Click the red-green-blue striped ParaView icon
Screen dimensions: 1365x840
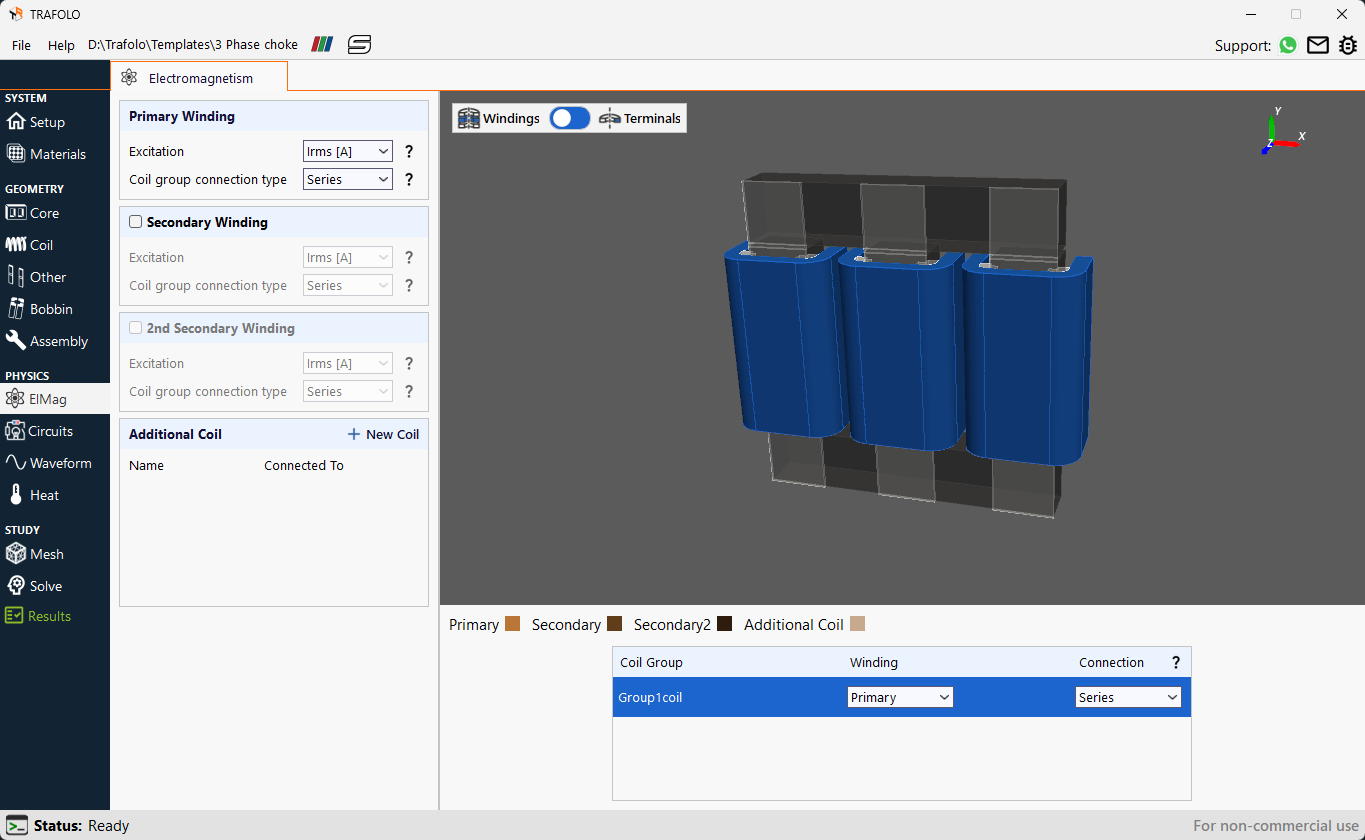(322, 45)
